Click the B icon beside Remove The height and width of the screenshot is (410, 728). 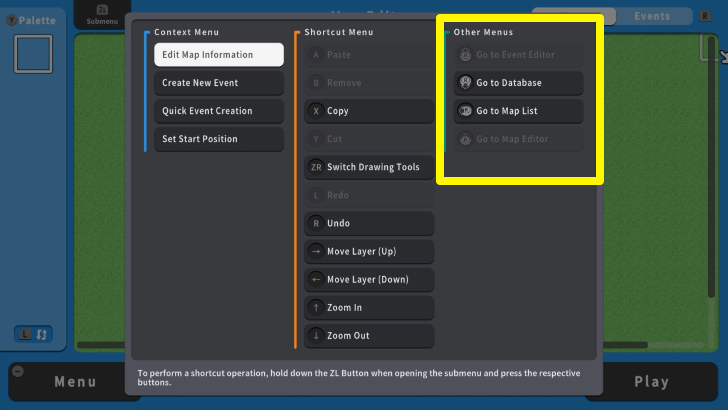pos(316,83)
